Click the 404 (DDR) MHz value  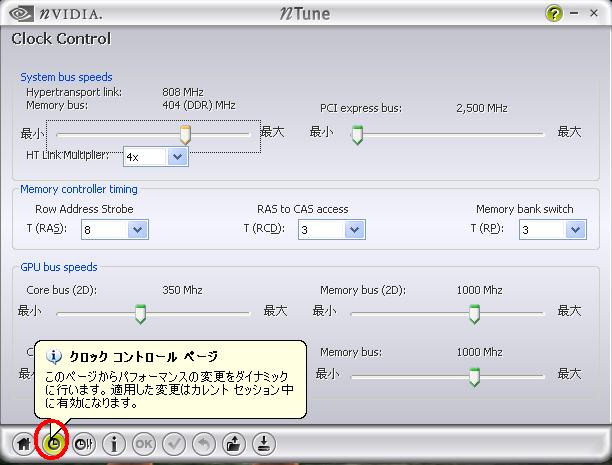[199, 105]
